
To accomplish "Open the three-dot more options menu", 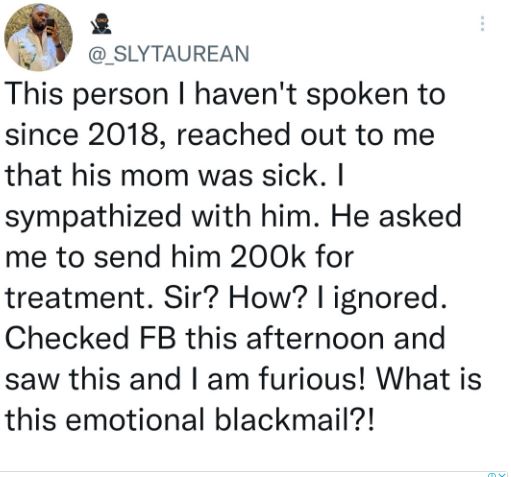I will tap(482, 24).
